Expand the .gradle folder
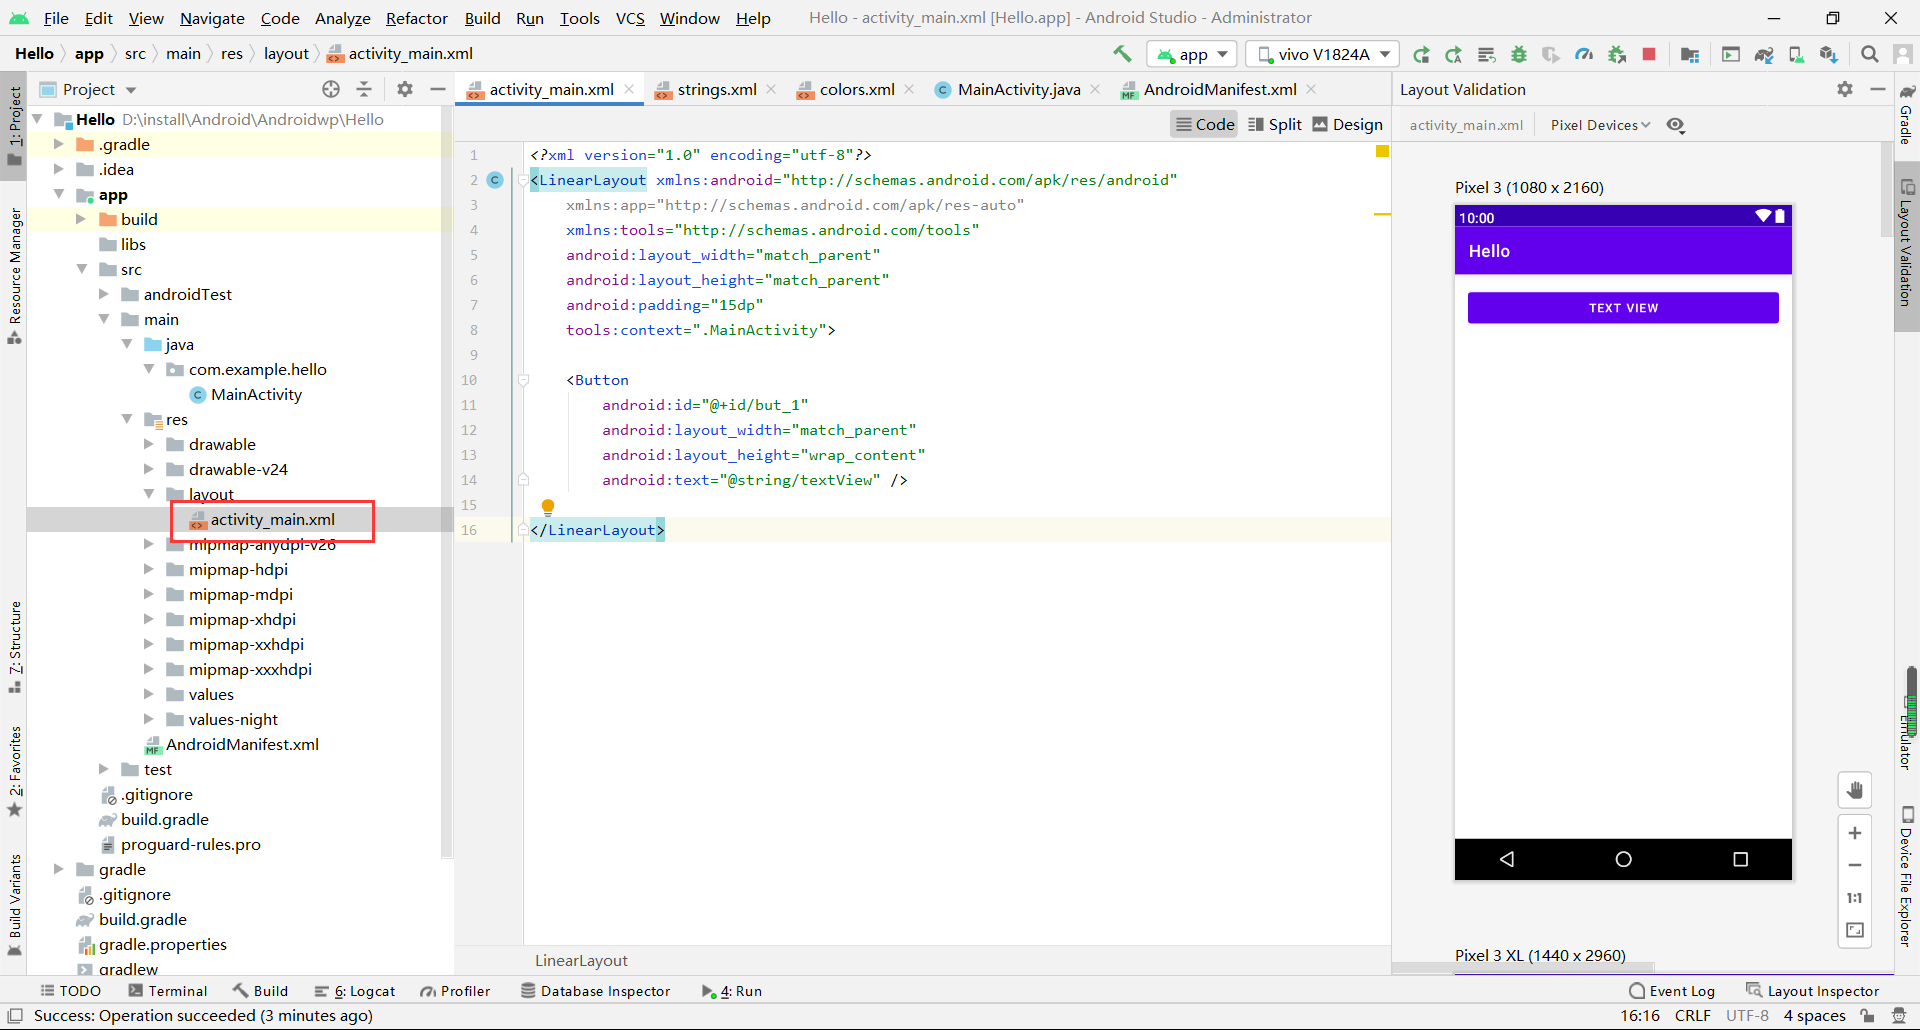 [x=59, y=144]
